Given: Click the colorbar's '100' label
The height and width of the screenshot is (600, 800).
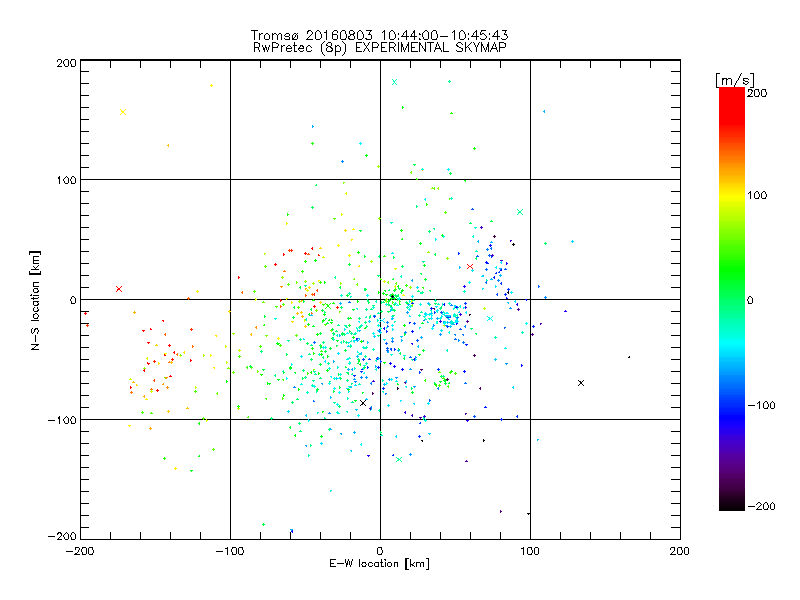Looking at the screenshot, I should click(757, 195).
